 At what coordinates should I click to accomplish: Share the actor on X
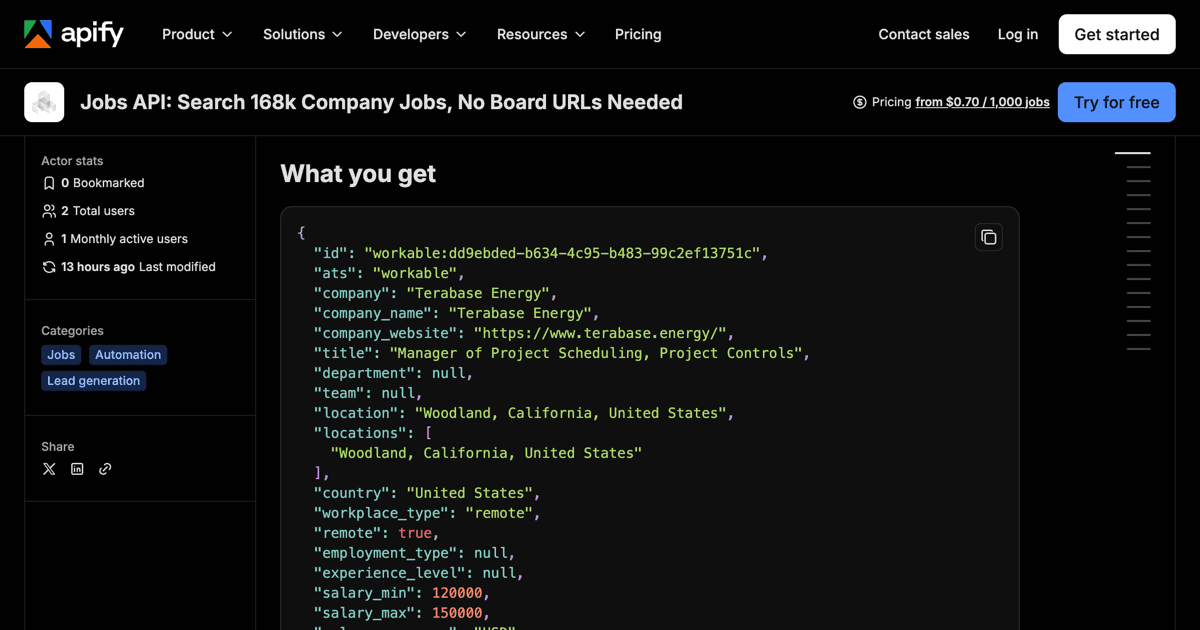(x=49, y=469)
